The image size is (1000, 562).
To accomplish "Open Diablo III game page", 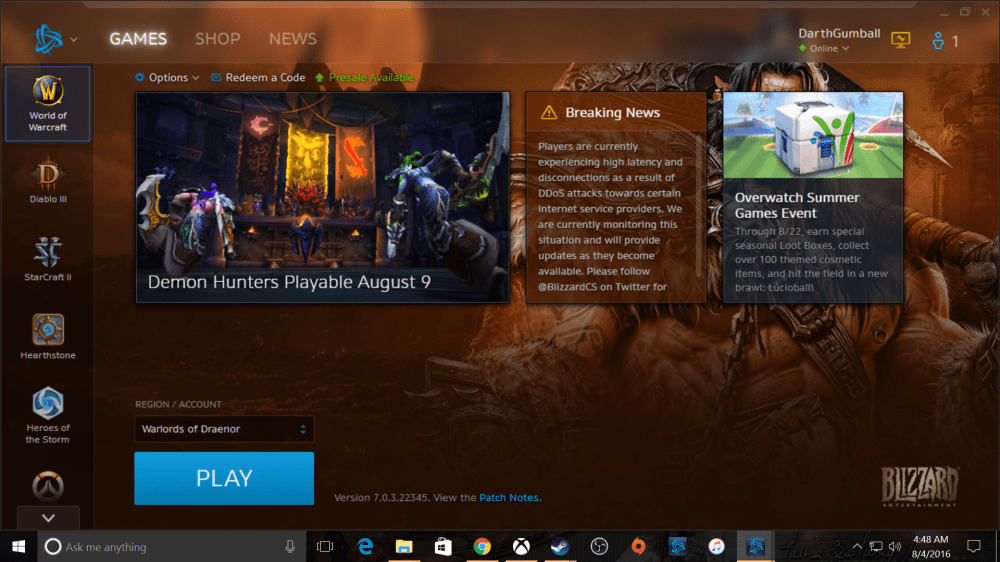I will [x=47, y=184].
